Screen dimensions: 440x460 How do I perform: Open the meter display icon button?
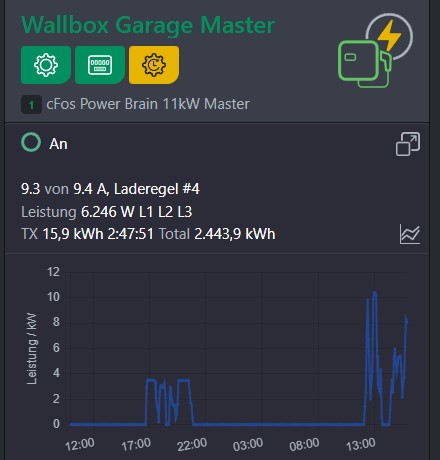click(x=100, y=65)
